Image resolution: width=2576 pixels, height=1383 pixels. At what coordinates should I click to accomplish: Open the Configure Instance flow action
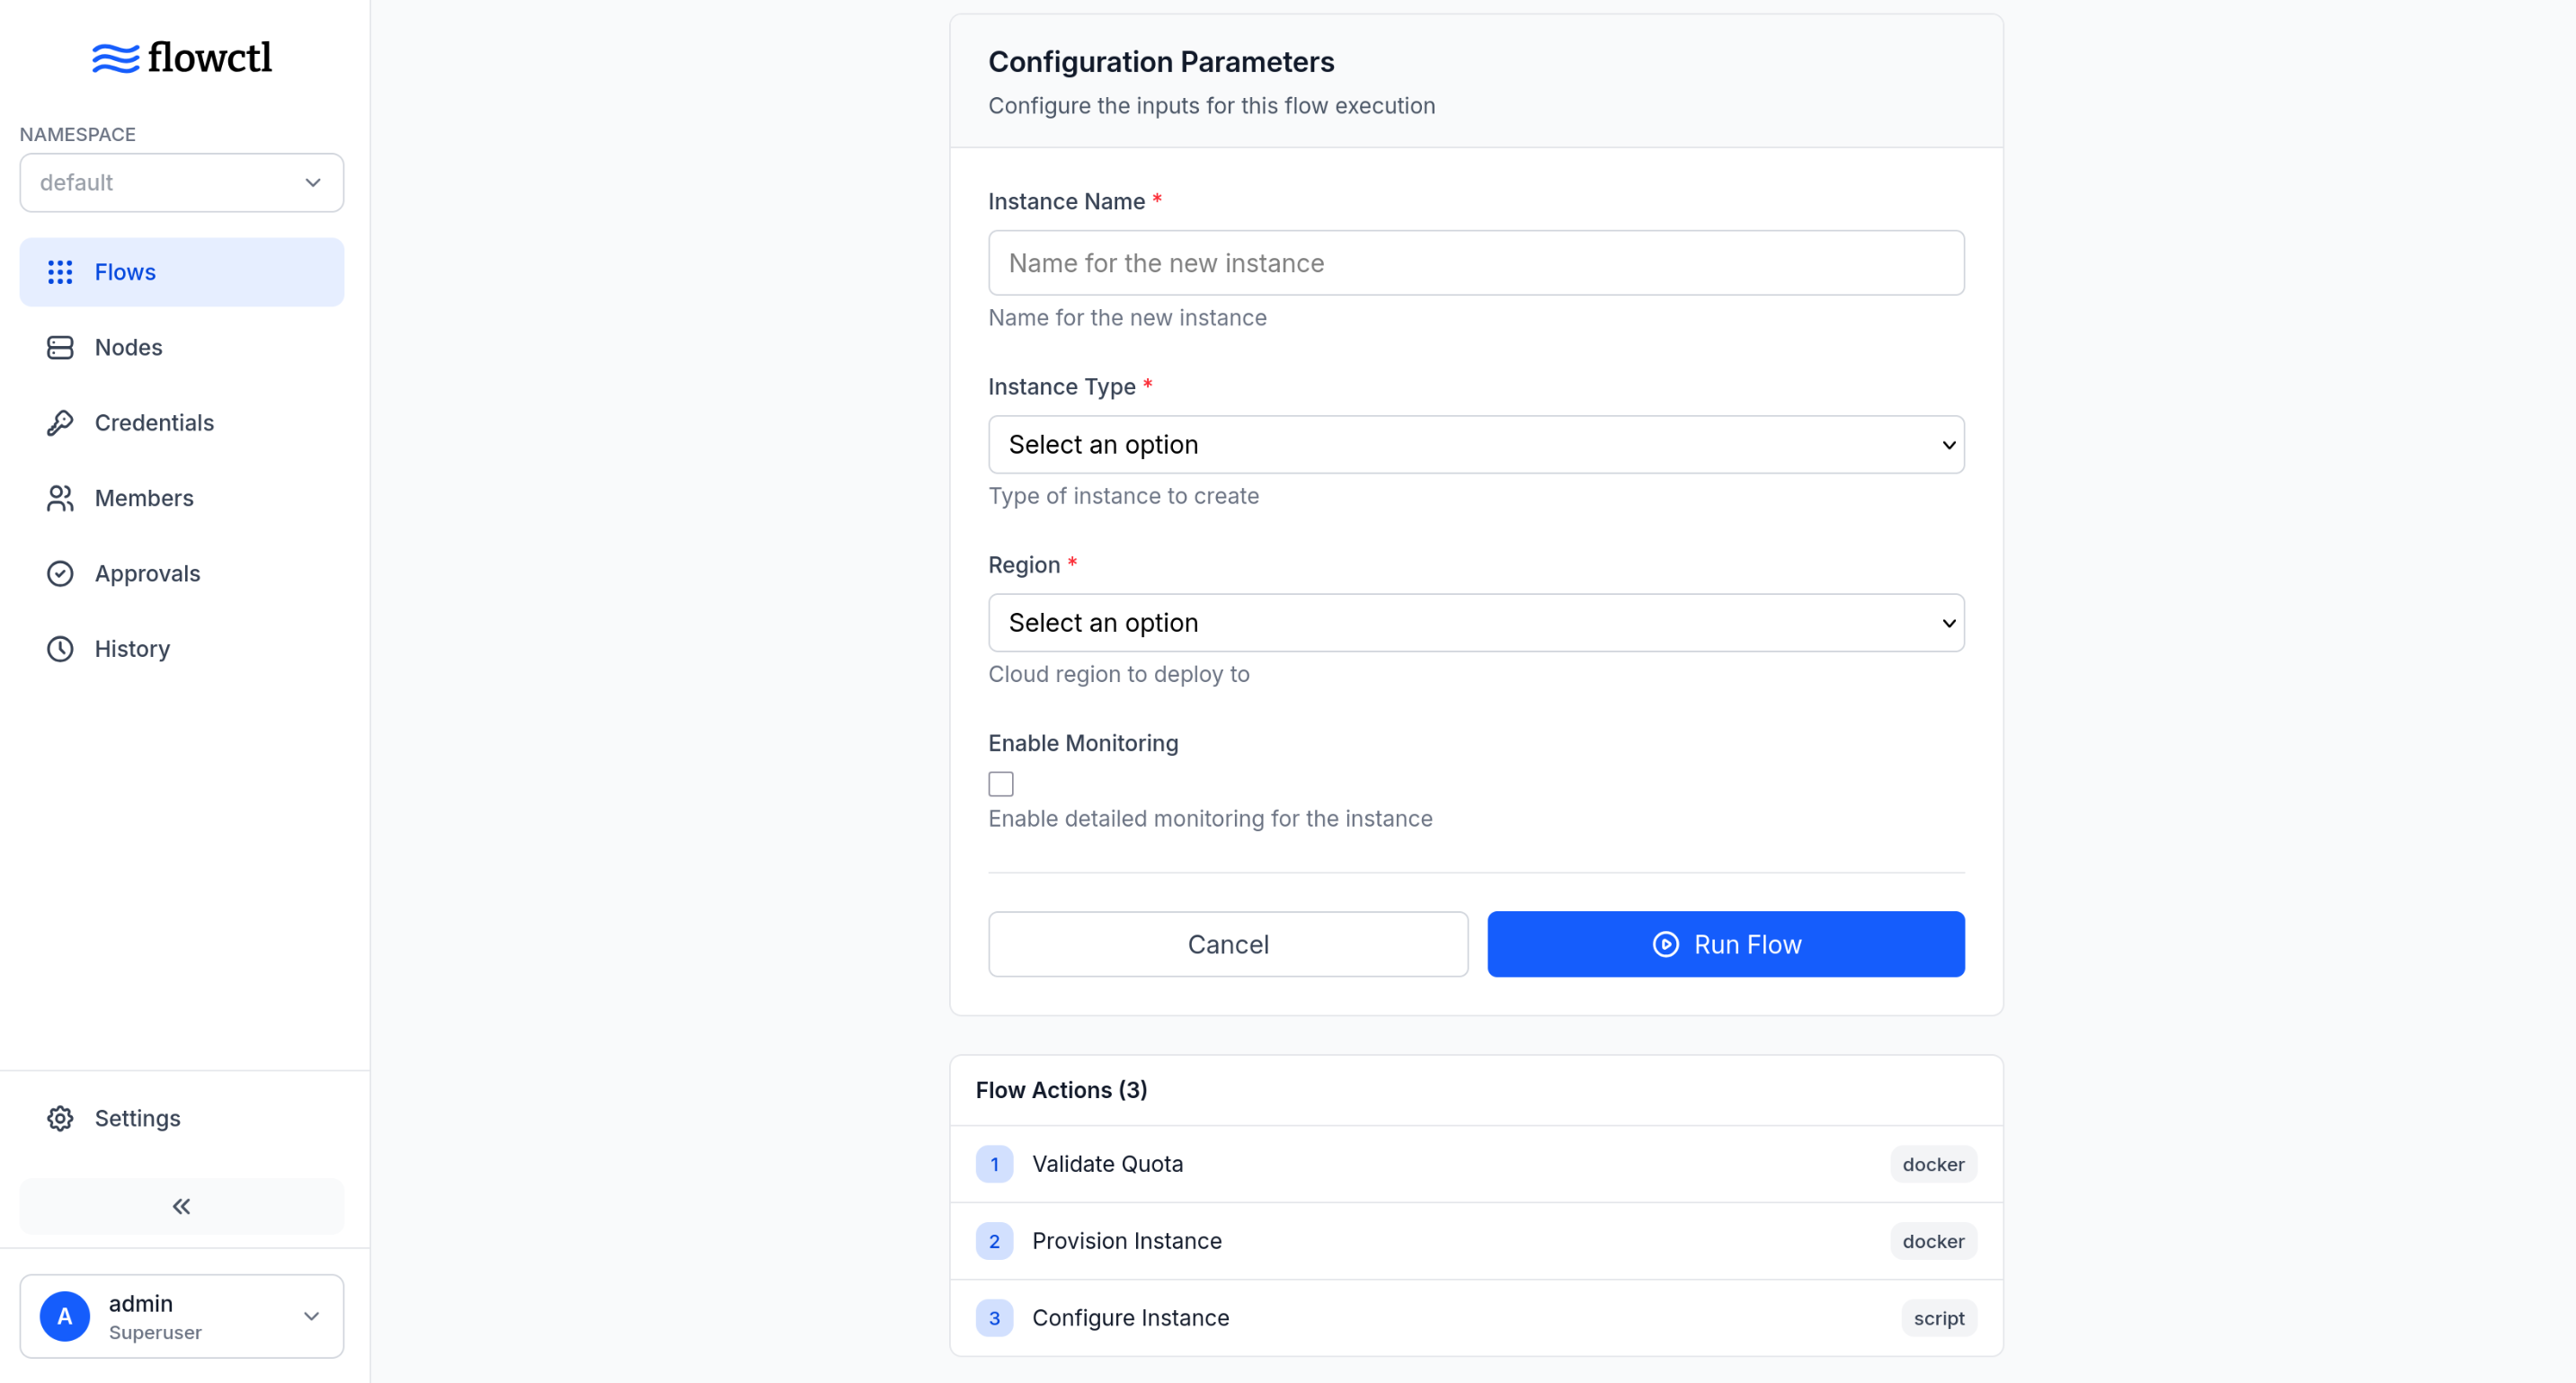(1130, 1317)
